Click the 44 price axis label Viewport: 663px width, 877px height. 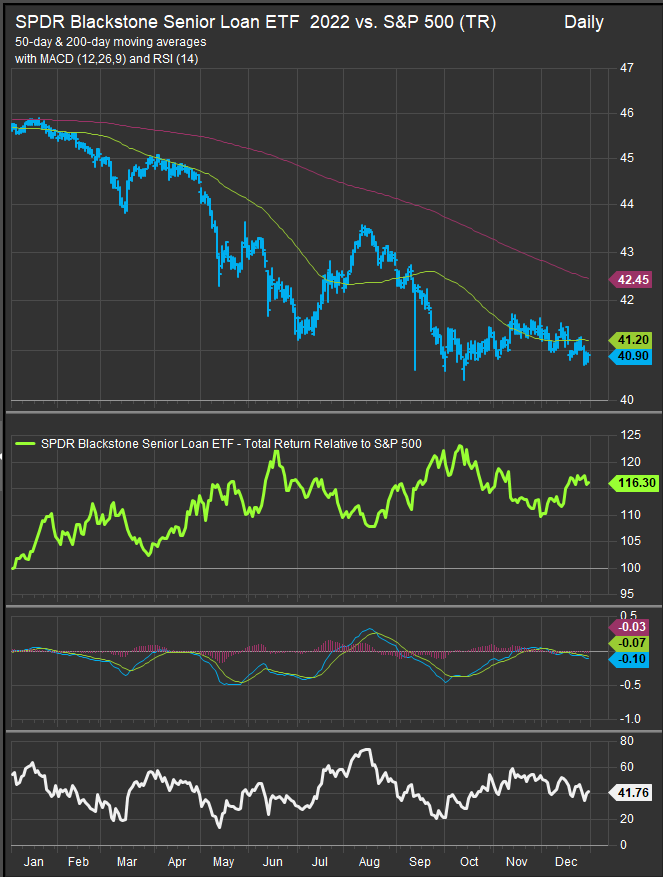[x=627, y=204]
